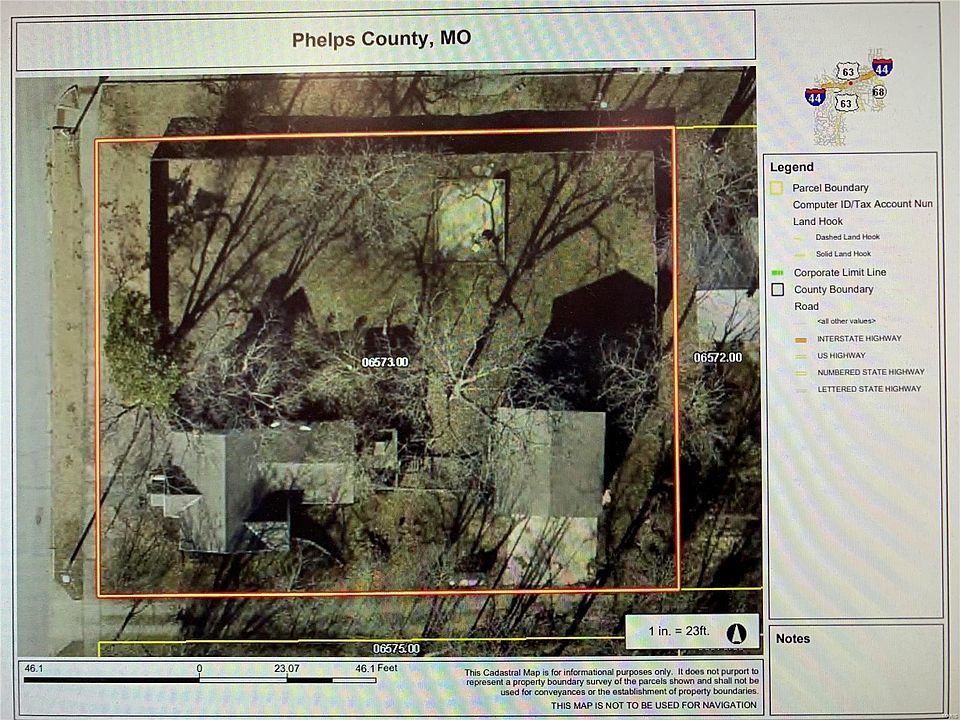The image size is (960, 720).
Task: Click the US HIGHWAY legend entry
Action: [841, 356]
